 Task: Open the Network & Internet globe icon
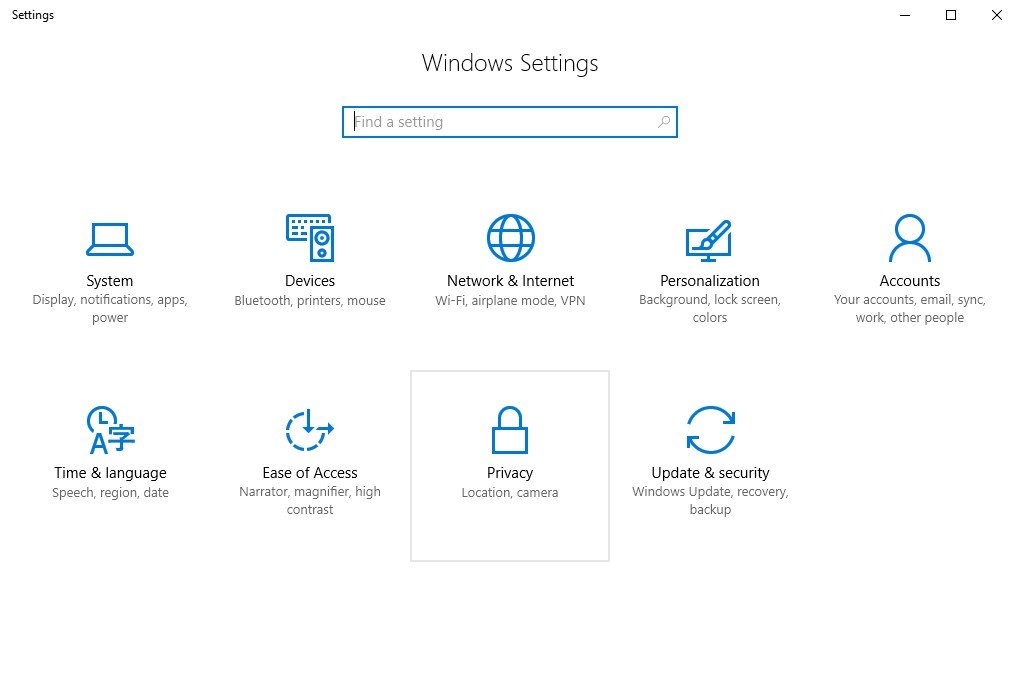click(x=510, y=238)
